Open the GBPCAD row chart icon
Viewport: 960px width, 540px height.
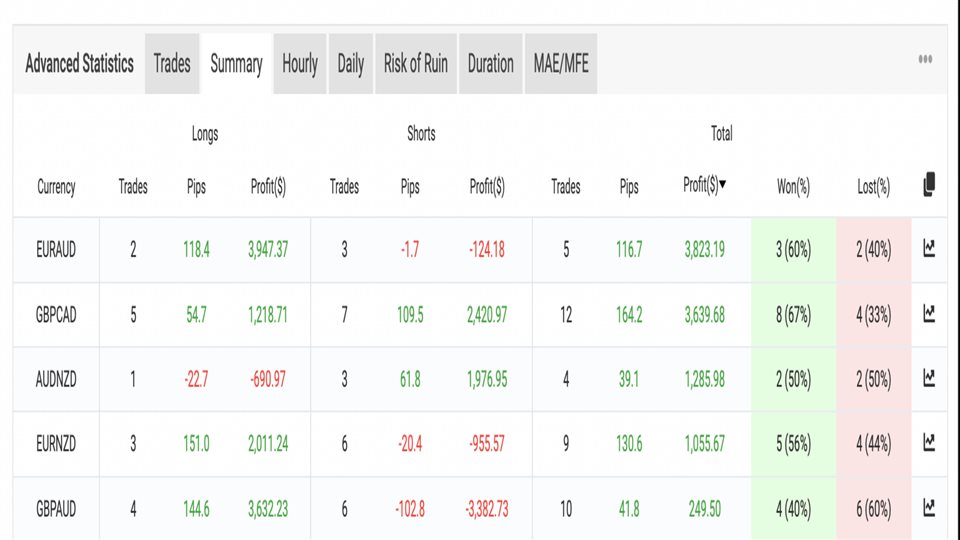[929, 313]
